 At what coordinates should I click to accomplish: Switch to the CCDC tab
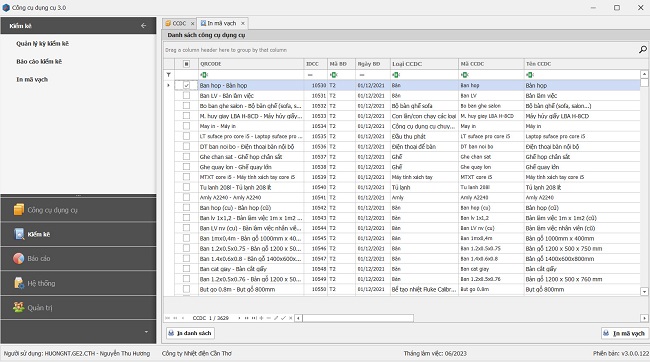click(179, 23)
